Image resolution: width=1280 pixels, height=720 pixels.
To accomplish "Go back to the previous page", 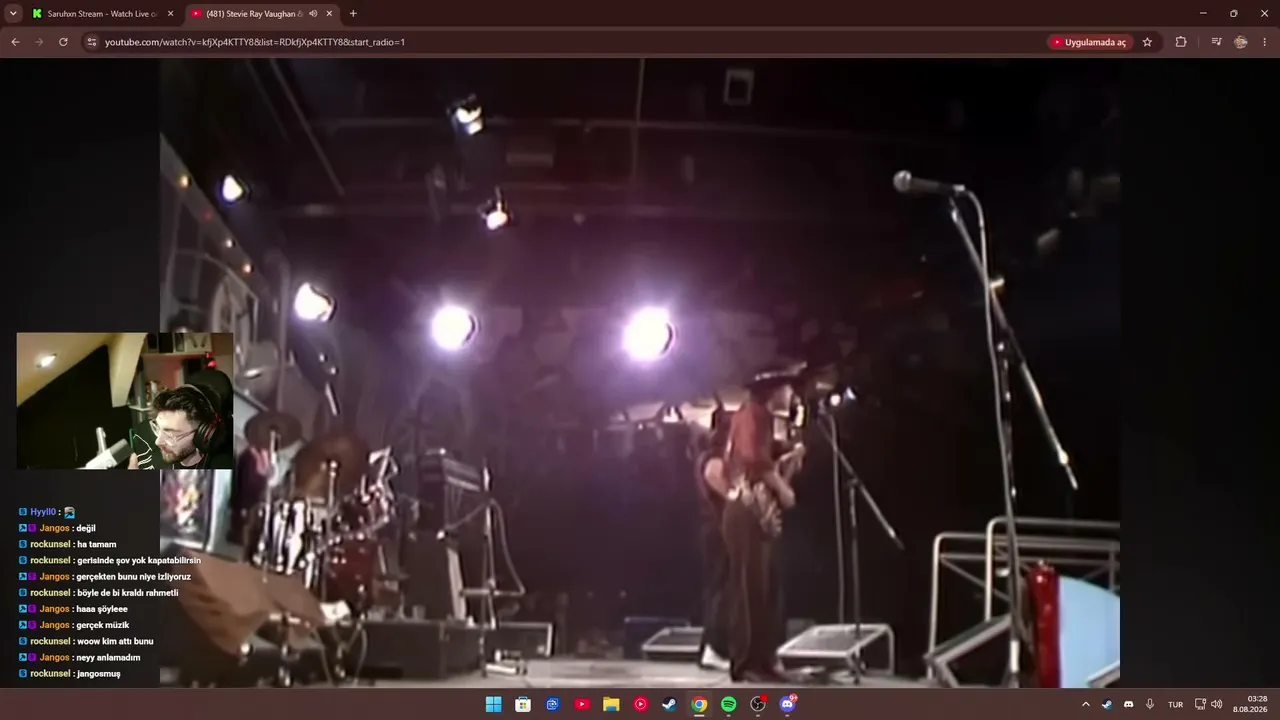I will [15, 42].
